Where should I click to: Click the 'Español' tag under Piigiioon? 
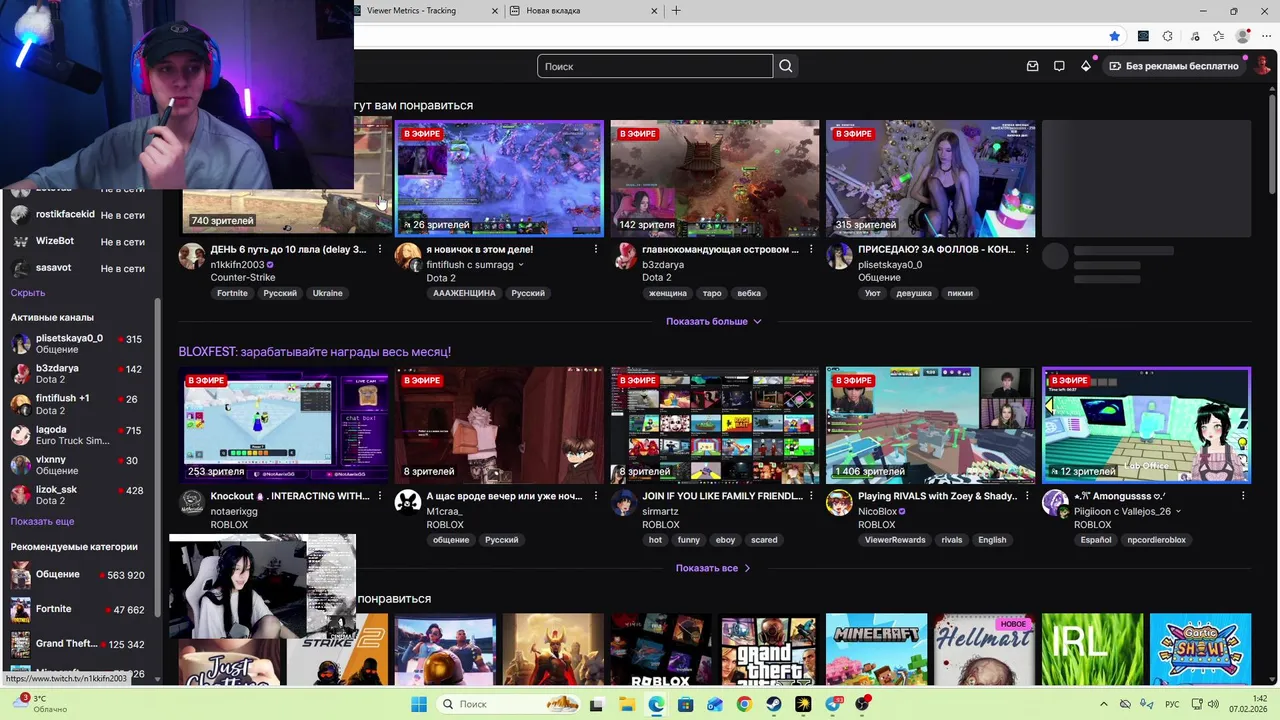[1096, 540]
